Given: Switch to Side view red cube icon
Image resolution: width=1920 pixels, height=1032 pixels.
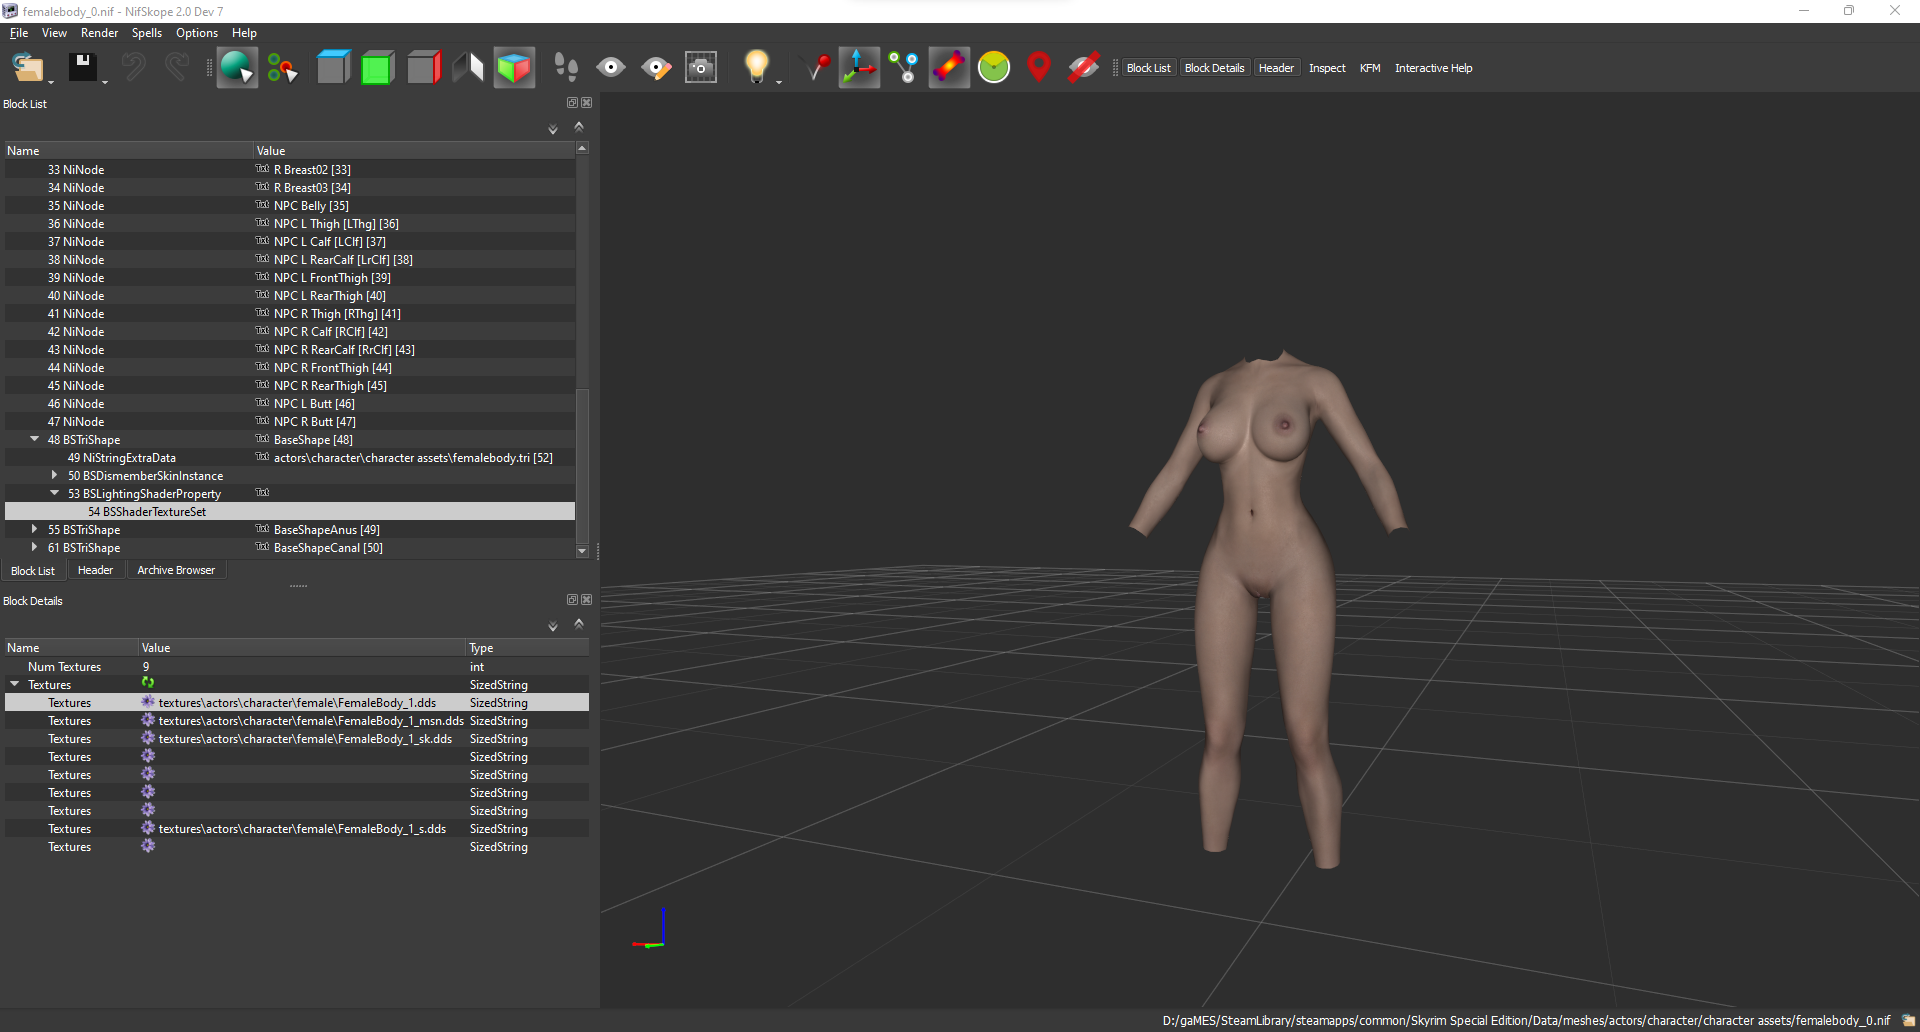Looking at the screenshot, I should click(423, 68).
